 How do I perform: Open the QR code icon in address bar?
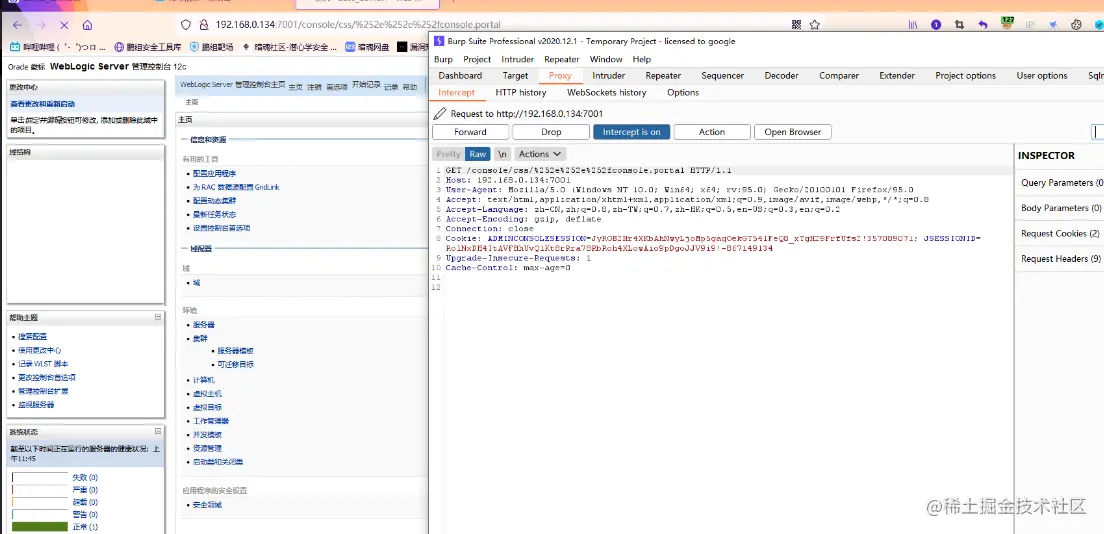796,25
